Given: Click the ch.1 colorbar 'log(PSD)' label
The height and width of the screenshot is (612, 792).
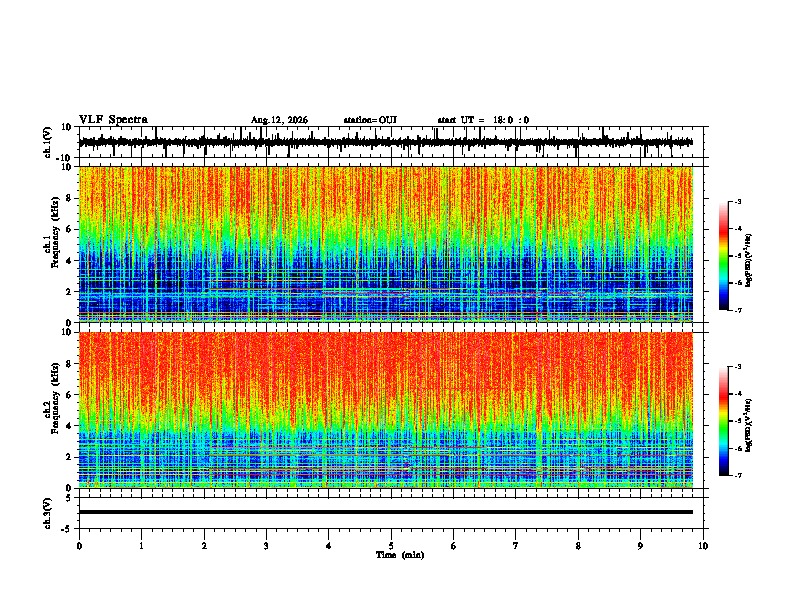Looking at the screenshot, I should click(x=748, y=261).
